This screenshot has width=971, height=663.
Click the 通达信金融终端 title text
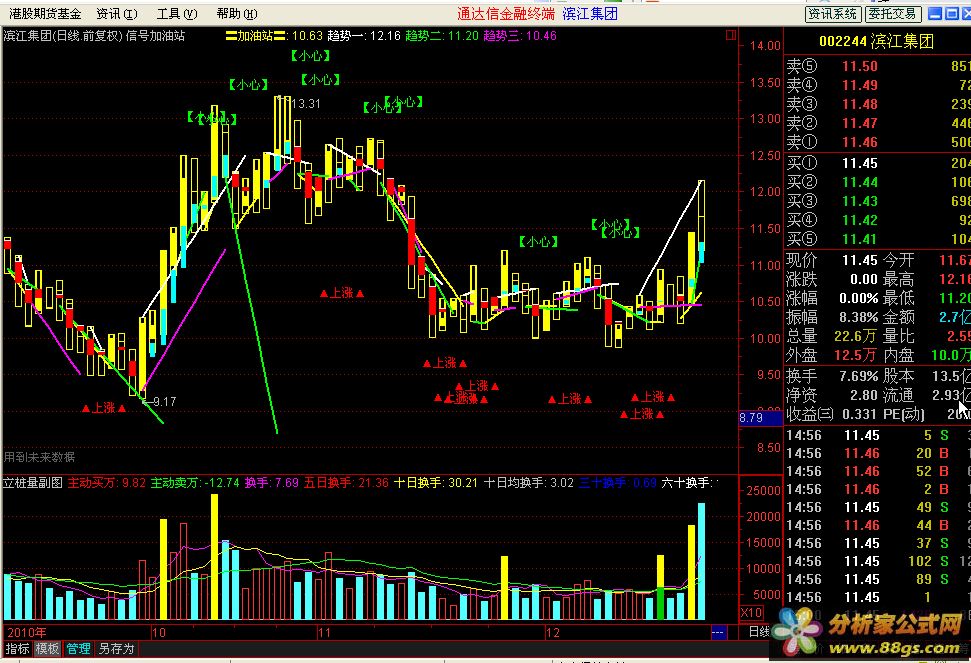point(506,14)
